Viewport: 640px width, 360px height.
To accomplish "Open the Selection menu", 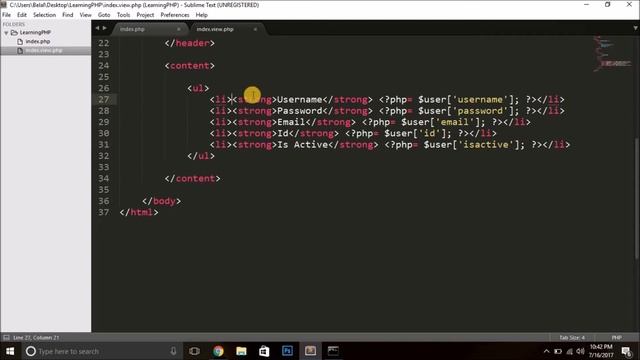I will click(44, 15).
